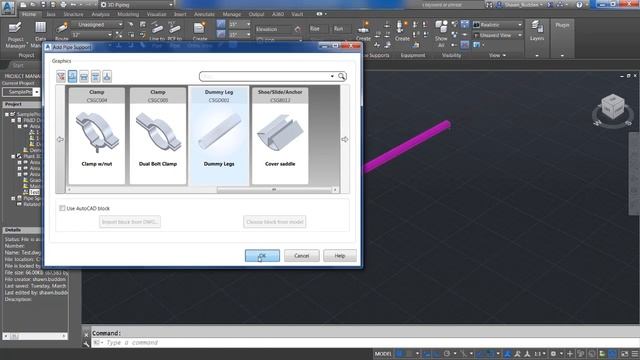Switch to the Manage ribbon tab
Screen dimensions: 640x360
pyautogui.click(x=231, y=14)
